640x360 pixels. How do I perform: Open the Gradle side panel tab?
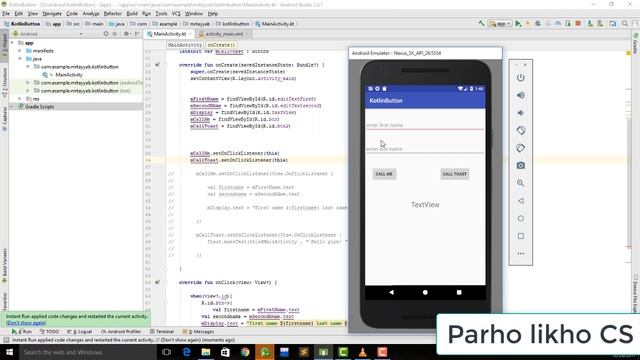(636, 43)
